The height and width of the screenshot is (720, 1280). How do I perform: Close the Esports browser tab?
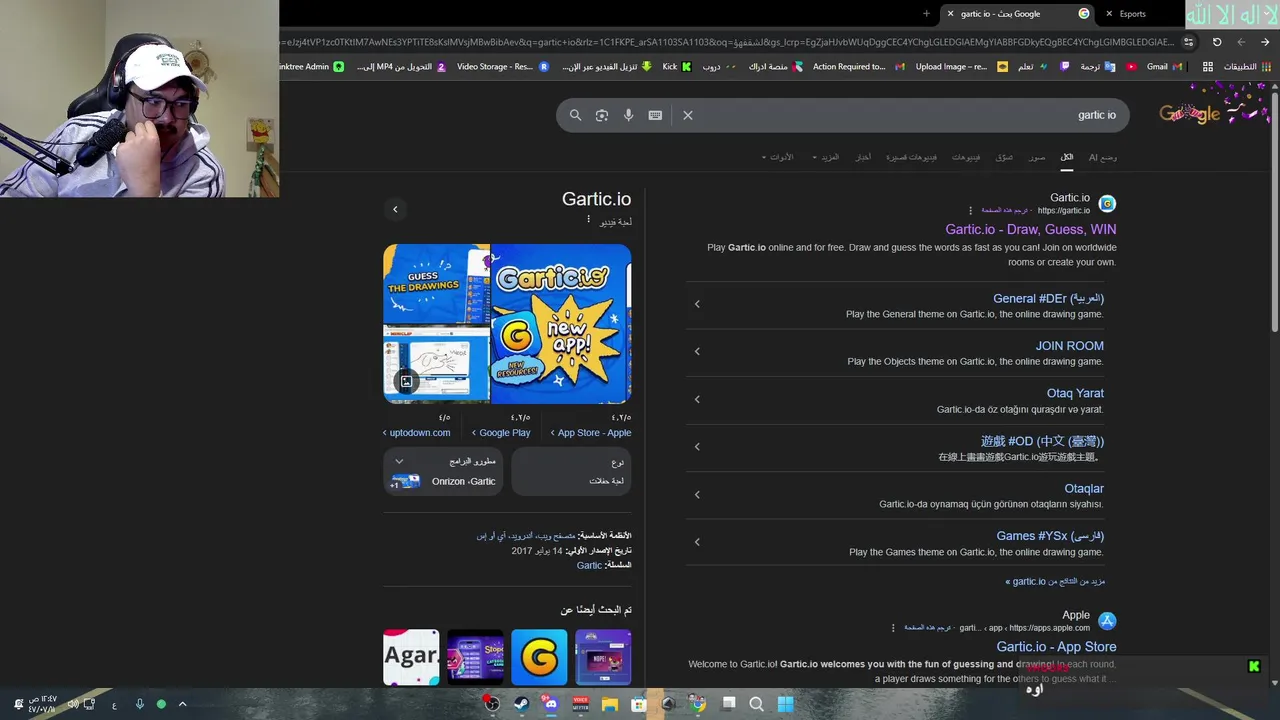click(1109, 14)
